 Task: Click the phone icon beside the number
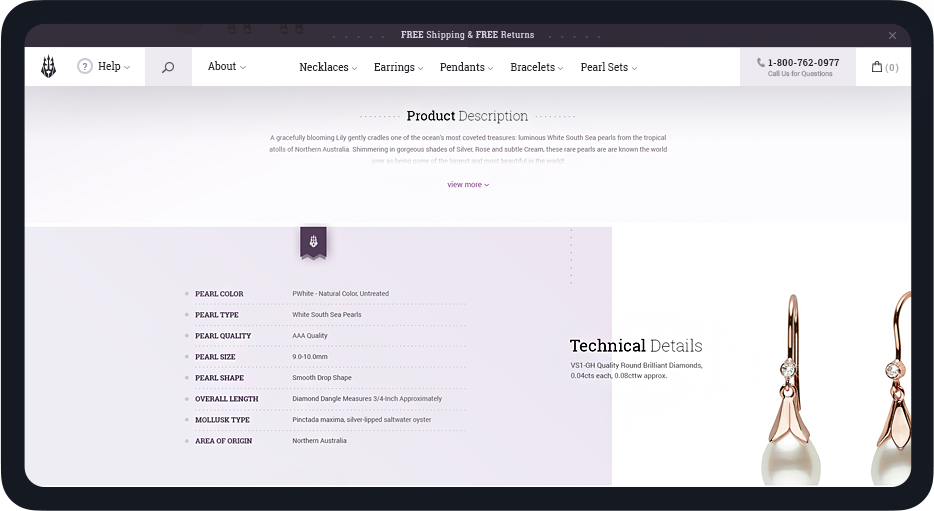(761, 63)
